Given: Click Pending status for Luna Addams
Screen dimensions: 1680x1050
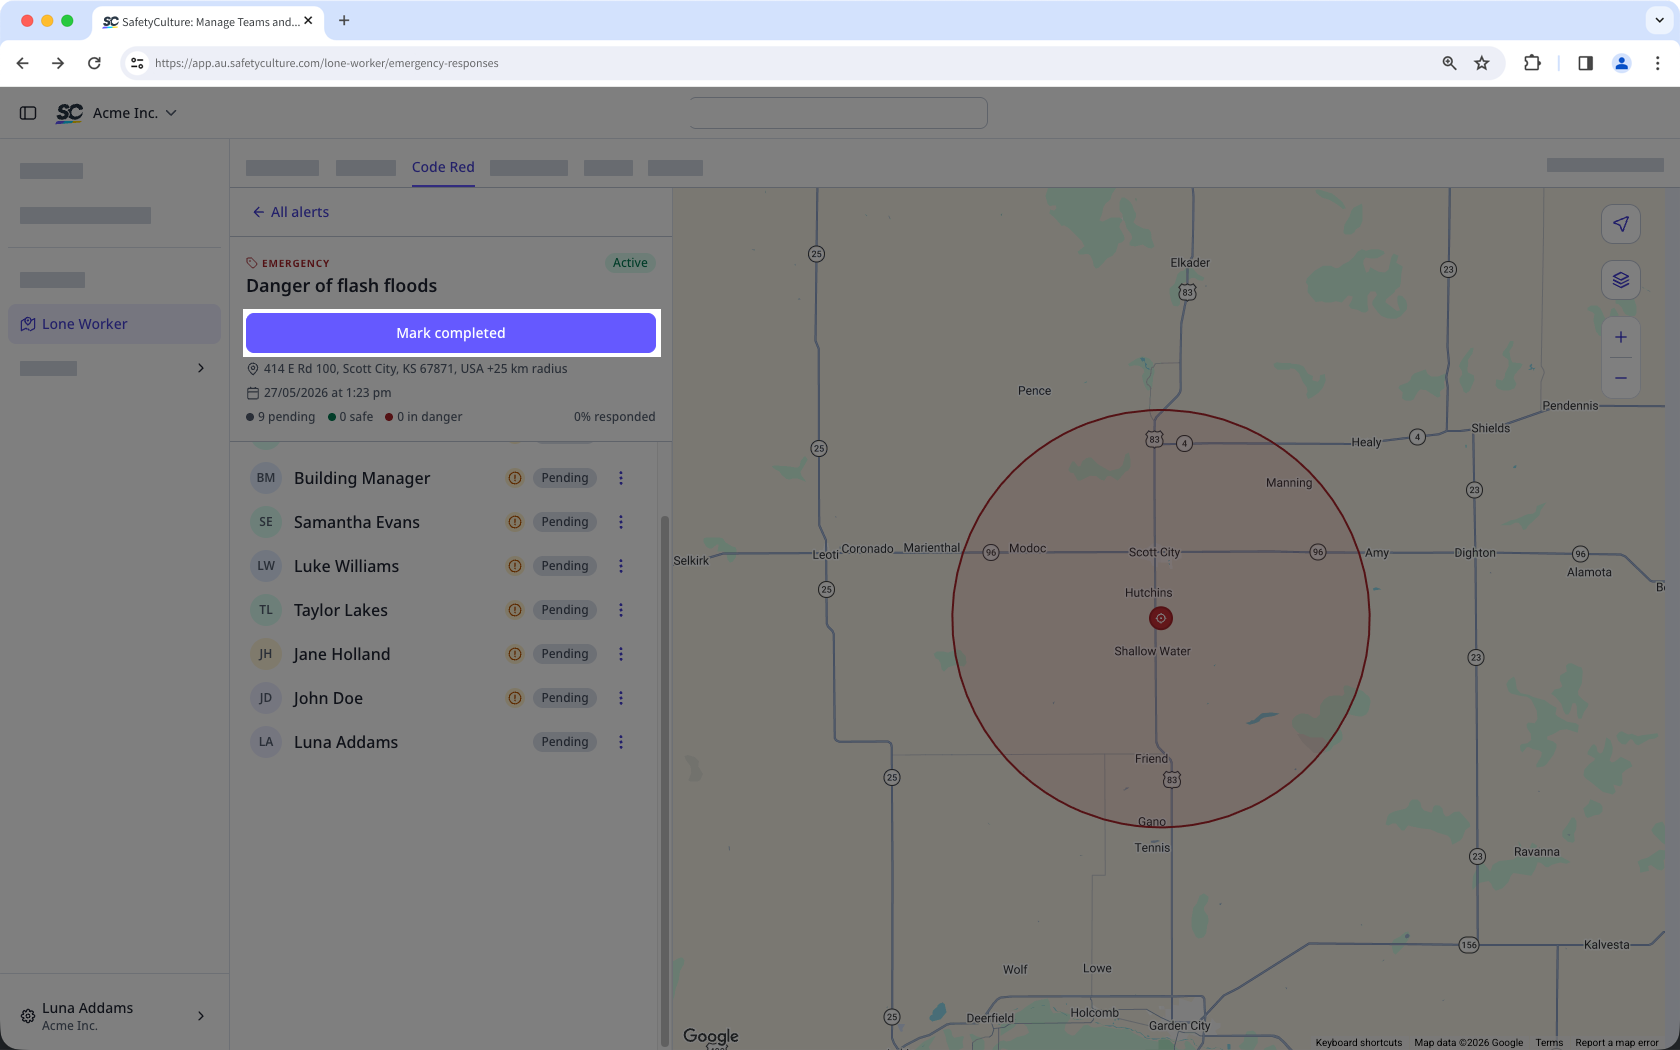Looking at the screenshot, I should (565, 742).
